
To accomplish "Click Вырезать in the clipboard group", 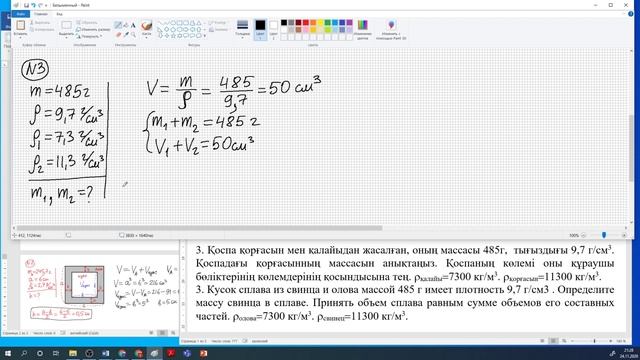I will coord(40,23).
